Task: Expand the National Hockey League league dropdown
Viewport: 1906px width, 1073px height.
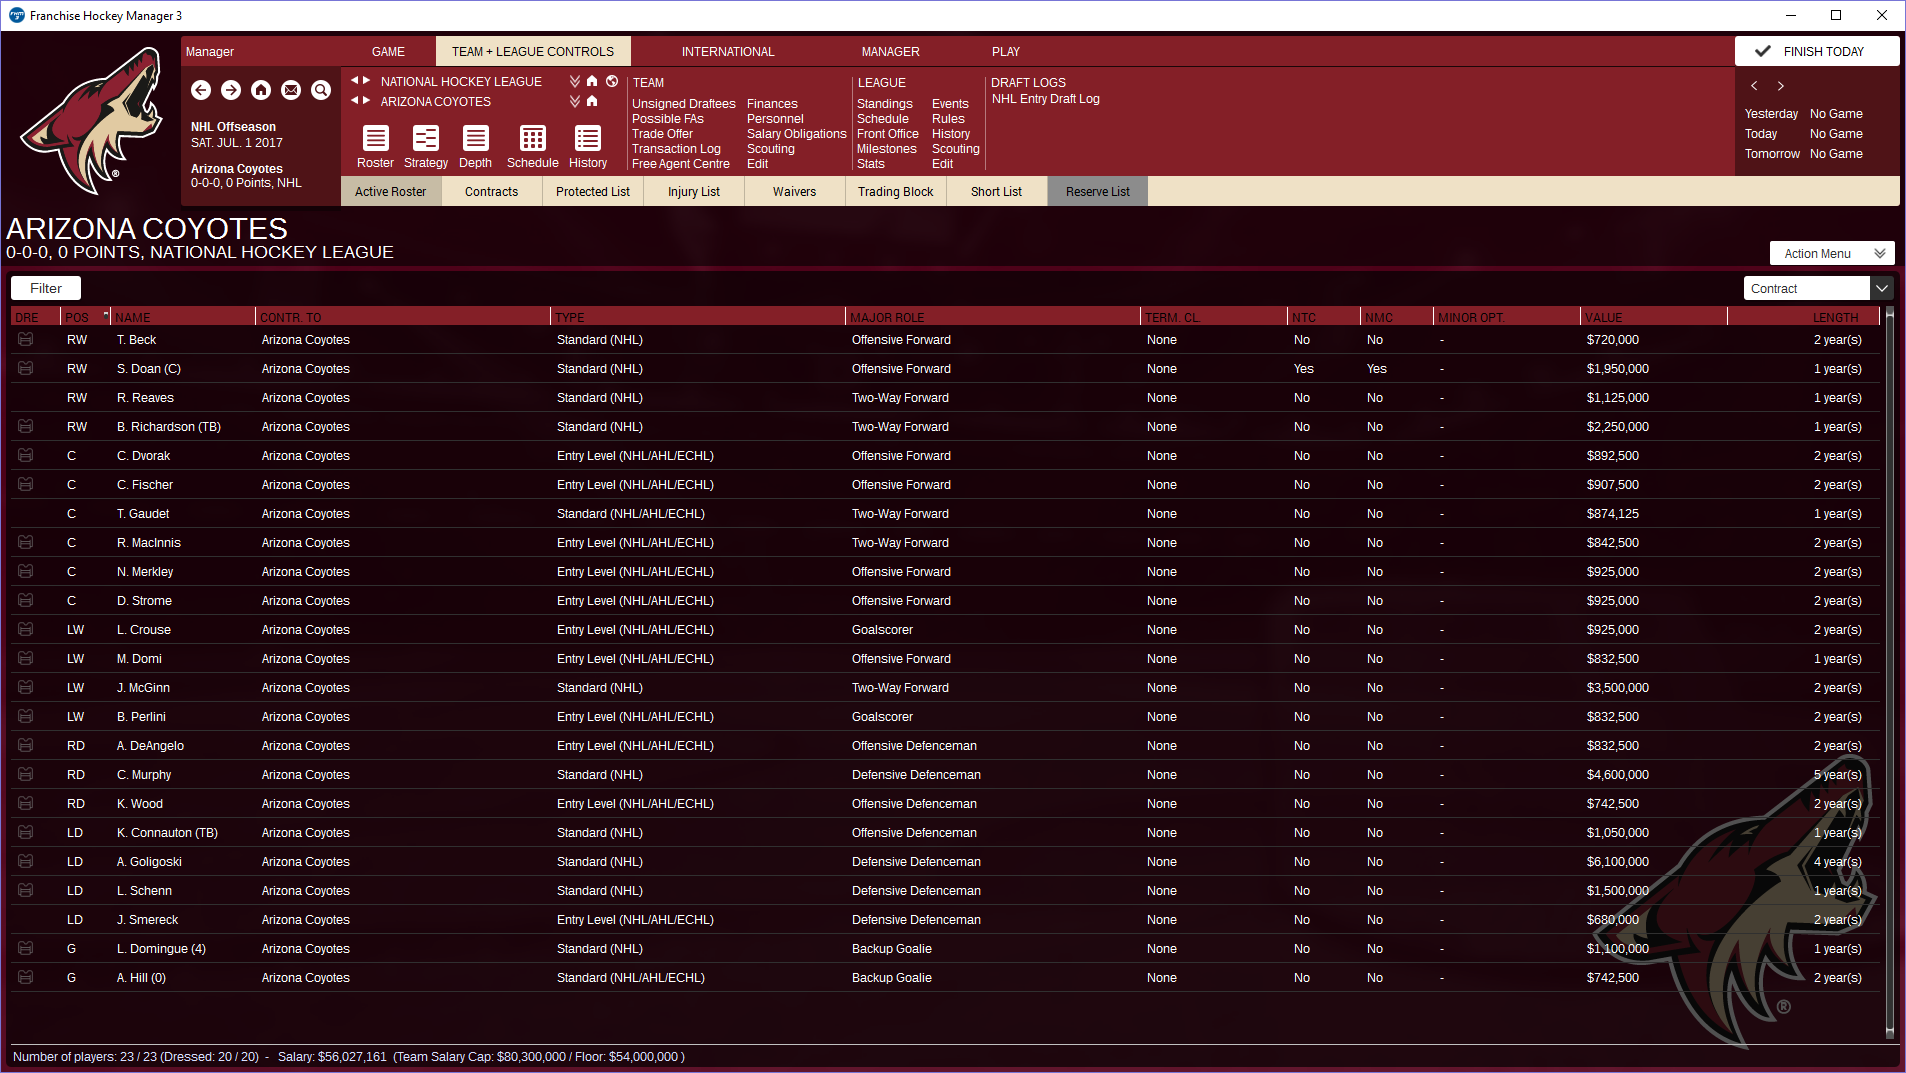Action: click(x=575, y=81)
